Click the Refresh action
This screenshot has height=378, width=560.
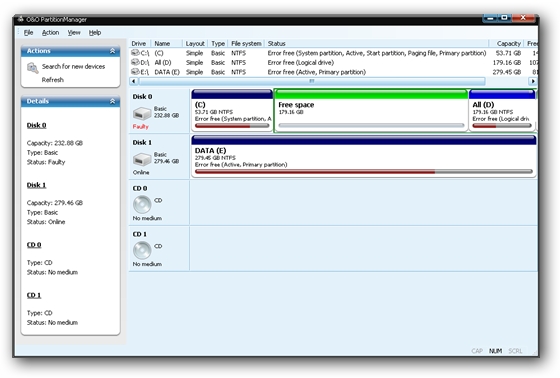click(x=52, y=80)
